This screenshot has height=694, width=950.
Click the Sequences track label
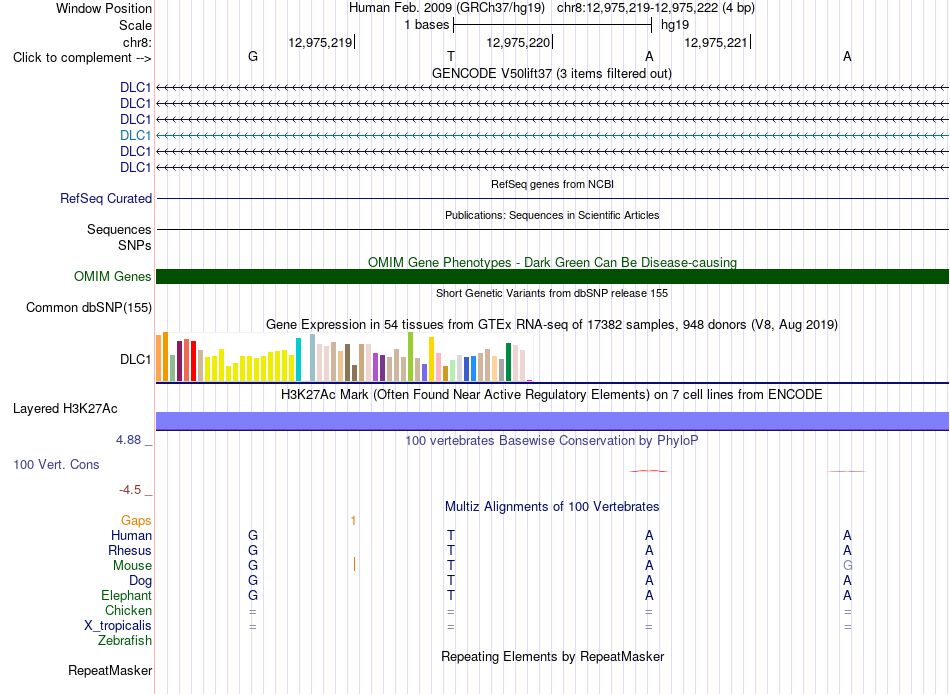pos(119,229)
